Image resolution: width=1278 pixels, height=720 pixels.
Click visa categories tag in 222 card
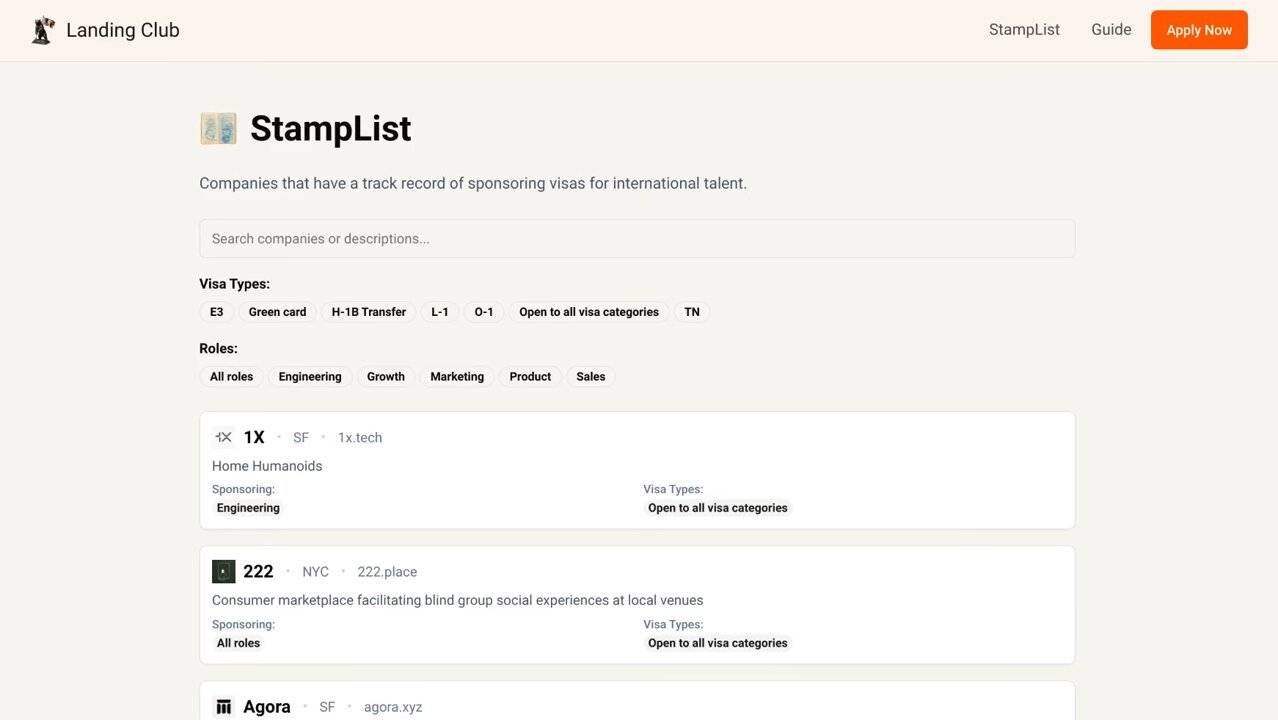pos(718,643)
